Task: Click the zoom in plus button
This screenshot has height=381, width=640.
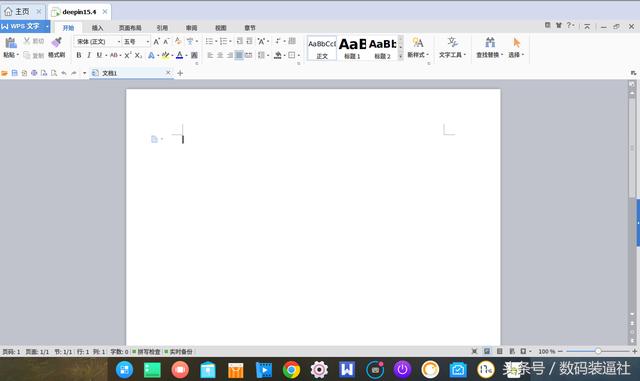Action: pyautogui.click(x=635, y=351)
